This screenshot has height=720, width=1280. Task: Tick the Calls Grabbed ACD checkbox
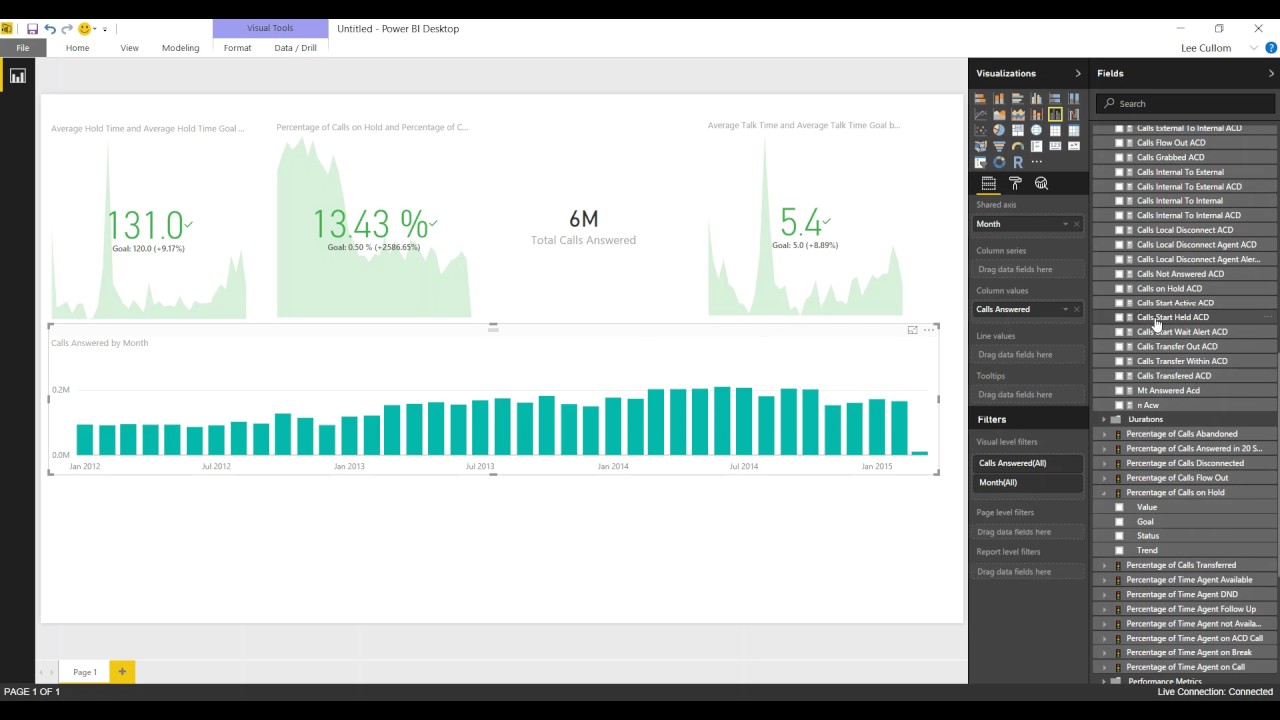pyautogui.click(x=1119, y=157)
